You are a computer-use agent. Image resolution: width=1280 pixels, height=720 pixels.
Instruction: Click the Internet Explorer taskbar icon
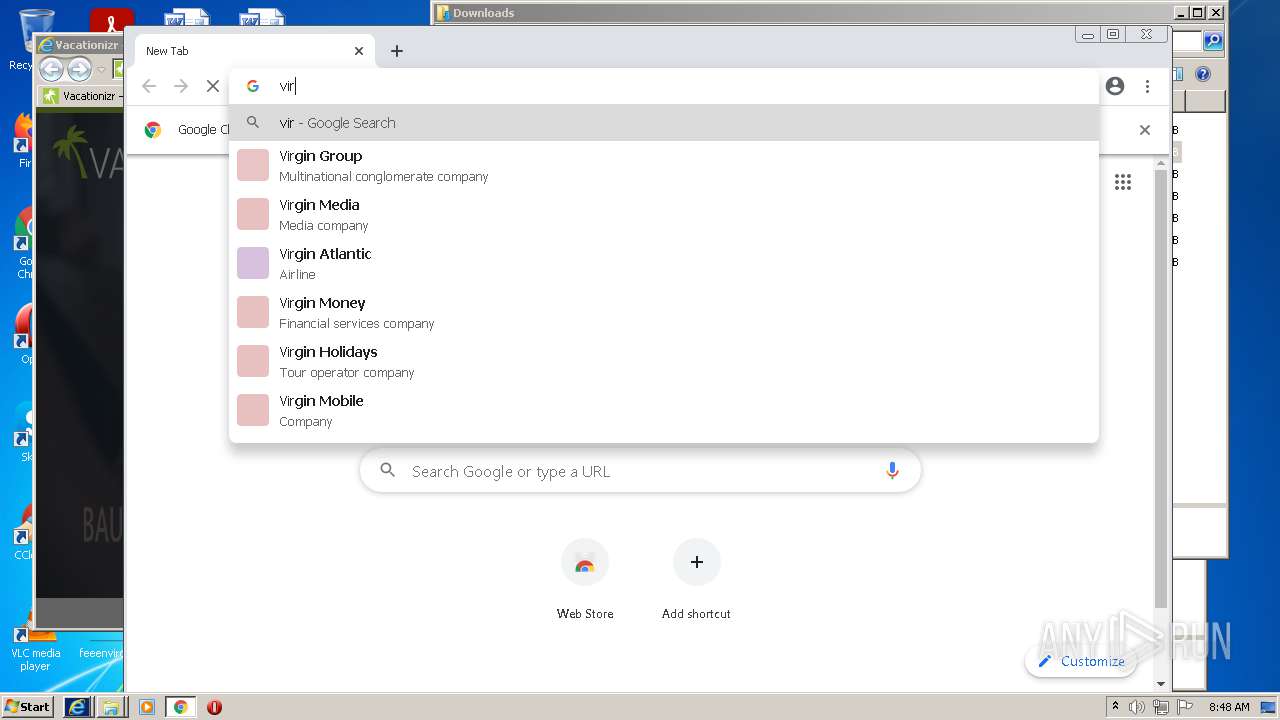click(78, 707)
